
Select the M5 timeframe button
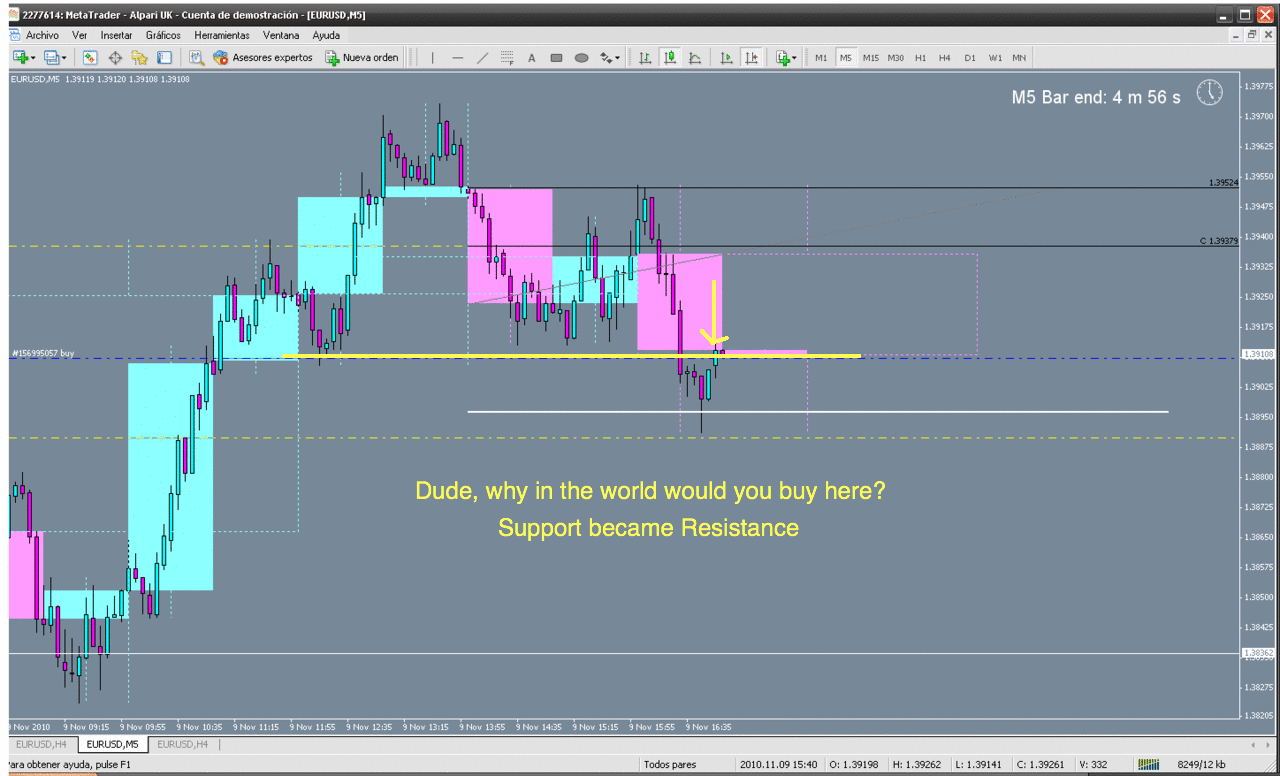(x=846, y=58)
